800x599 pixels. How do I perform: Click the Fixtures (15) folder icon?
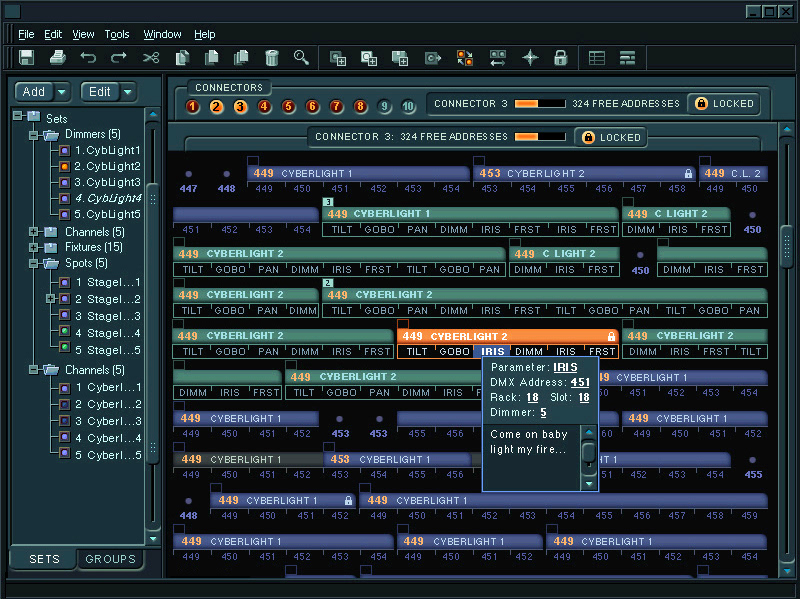coord(51,247)
